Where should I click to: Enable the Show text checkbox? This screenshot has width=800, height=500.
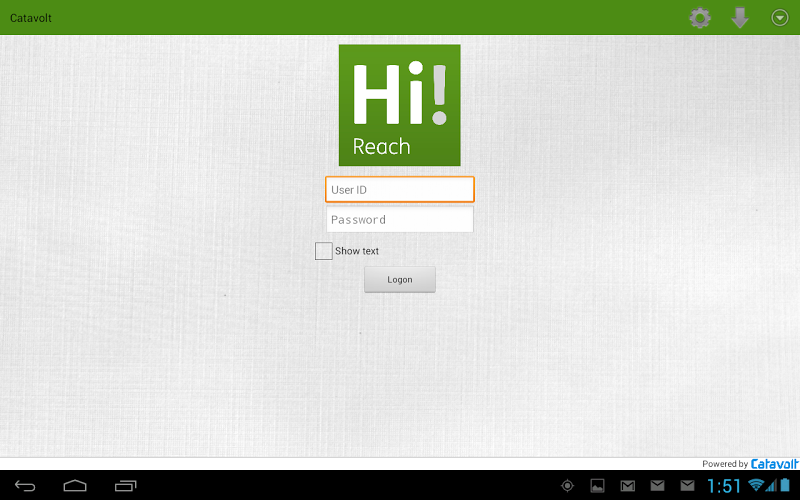[324, 251]
